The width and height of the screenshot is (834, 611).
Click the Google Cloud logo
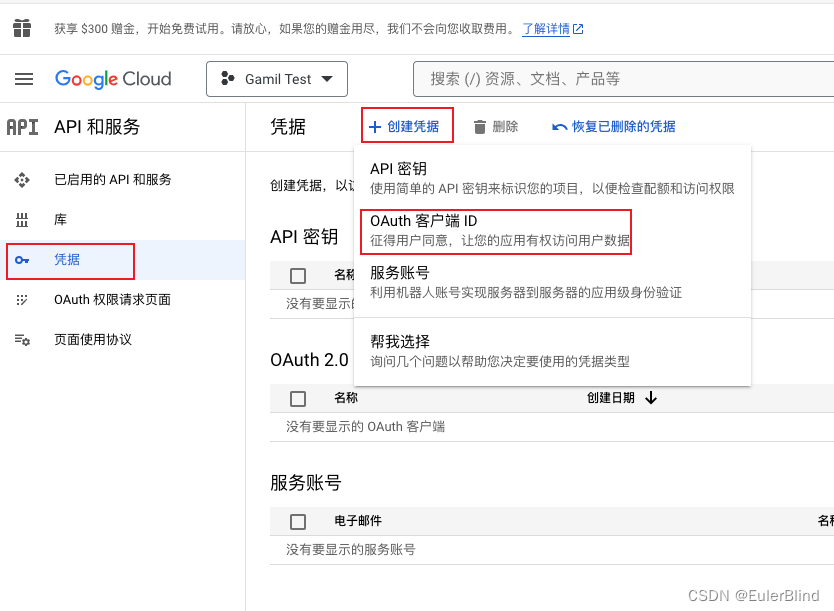click(x=113, y=79)
